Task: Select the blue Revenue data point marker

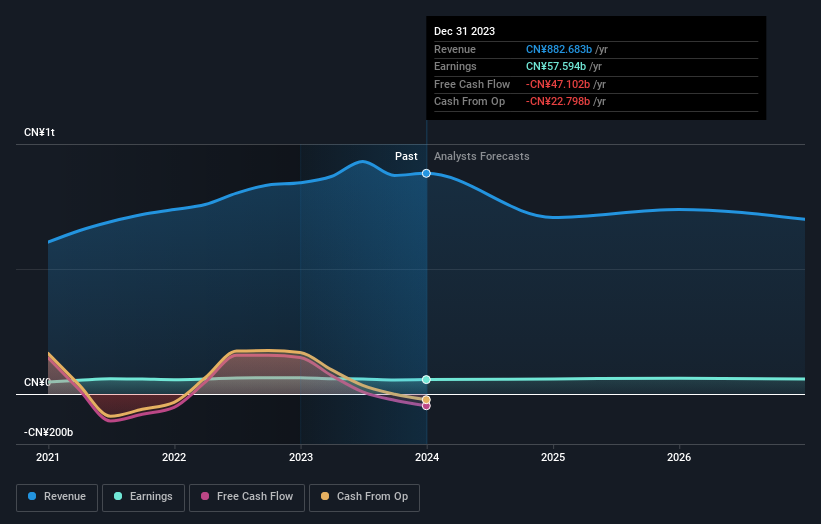Action: point(426,173)
